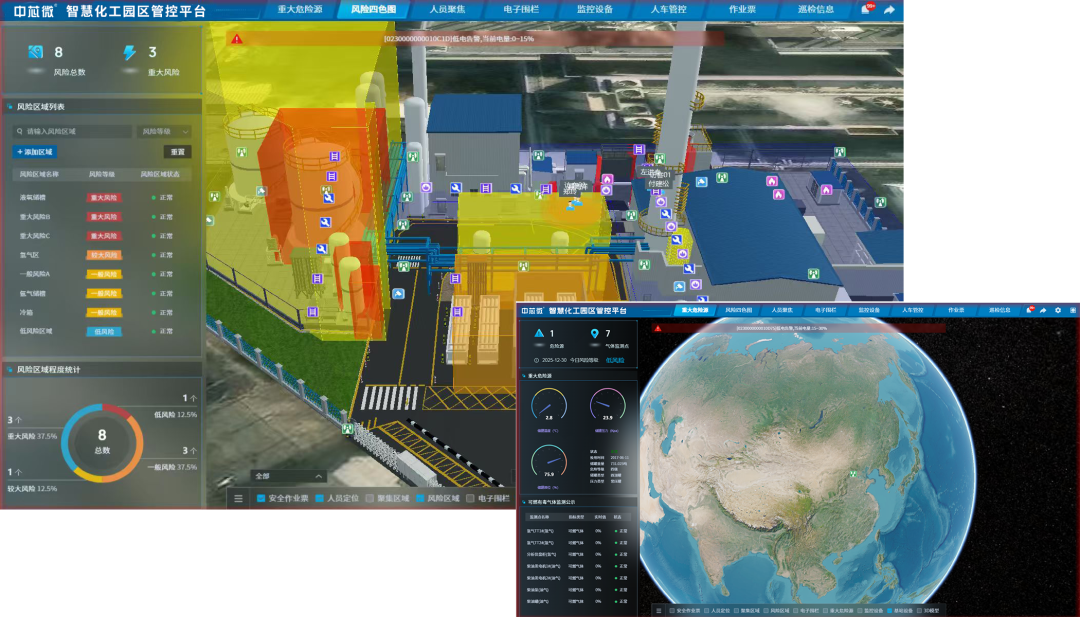Select 风险四色图 tab in main window
The width and height of the screenshot is (1080, 617).
pos(373,10)
